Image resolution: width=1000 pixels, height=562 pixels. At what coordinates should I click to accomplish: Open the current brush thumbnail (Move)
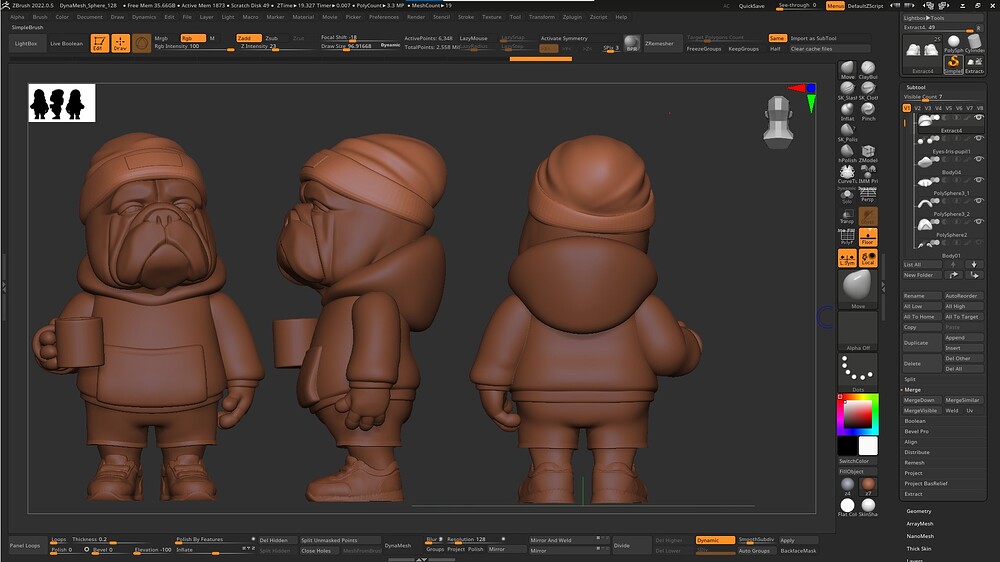pos(857,288)
